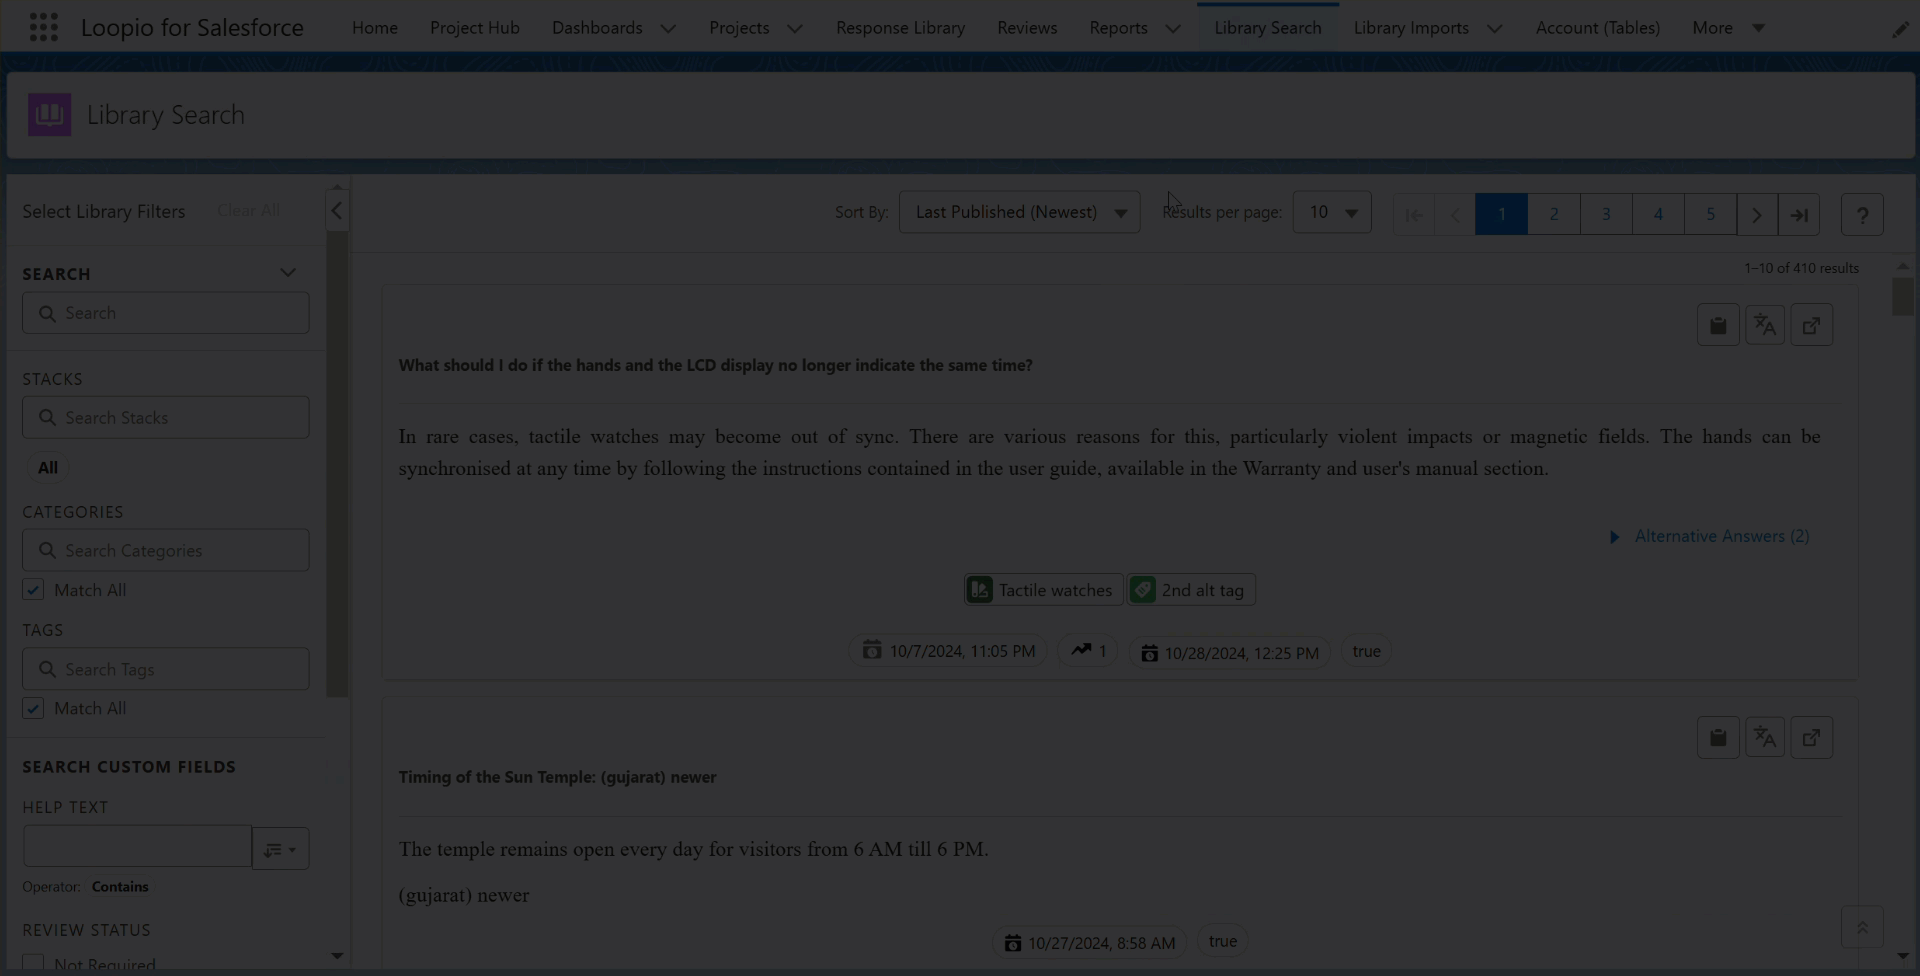Switch to the Project Hub tab
The height and width of the screenshot is (976, 1920).
click(474, 28)
